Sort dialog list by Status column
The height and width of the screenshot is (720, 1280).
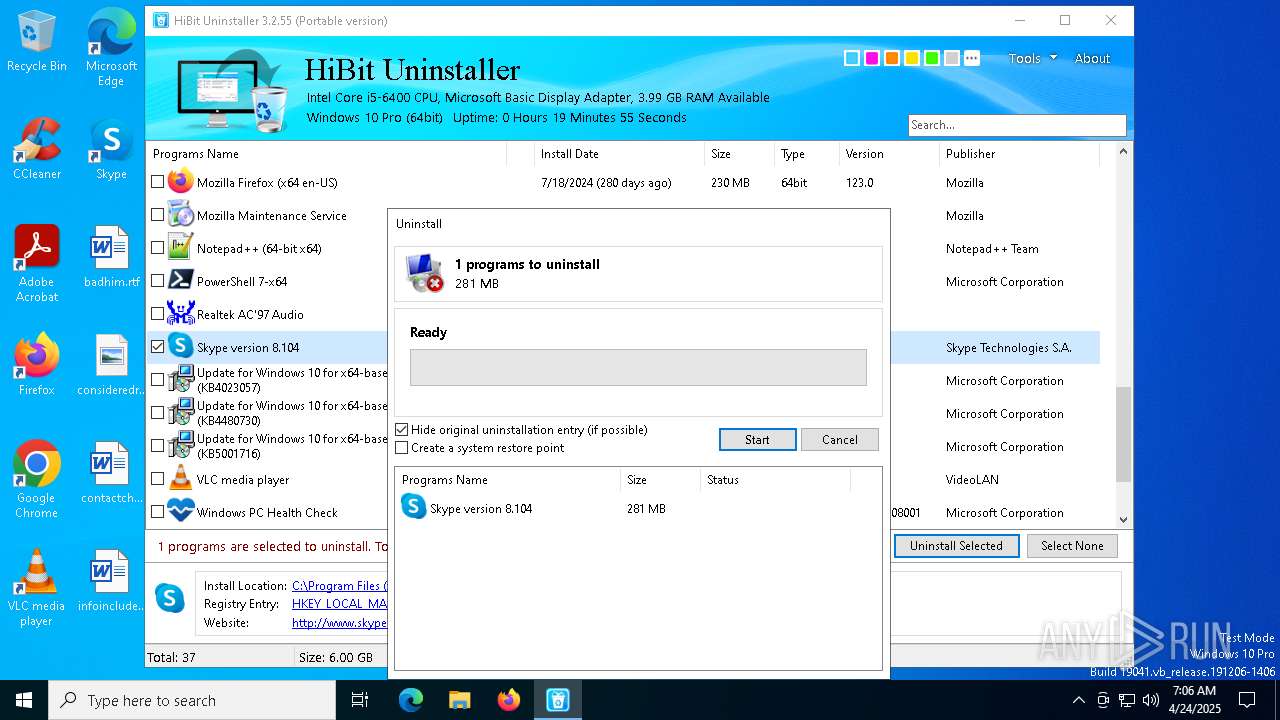click(x=774, y=480)
